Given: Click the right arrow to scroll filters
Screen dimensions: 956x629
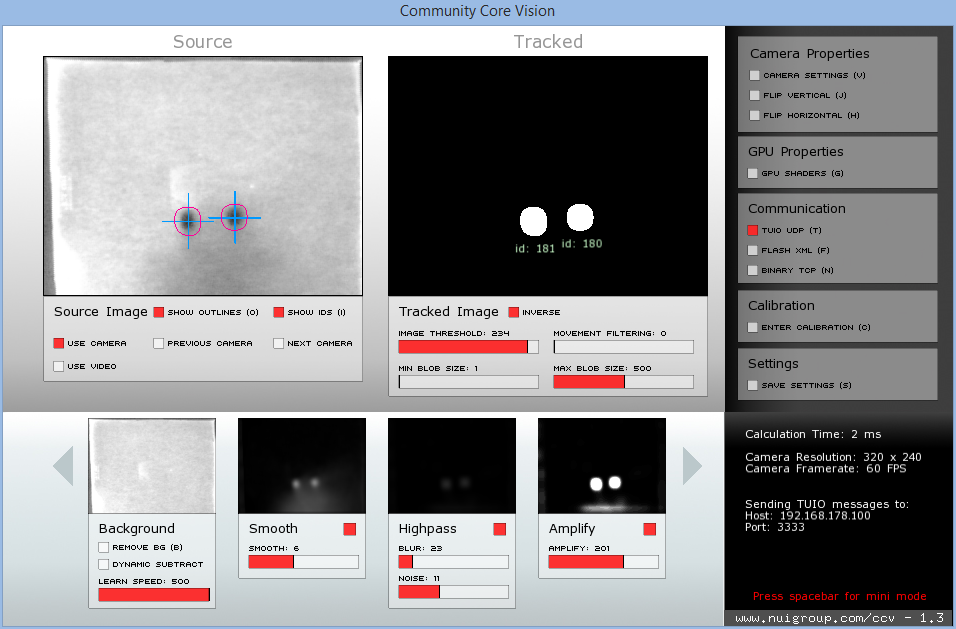Looking at the screenshot, I should pos(692,466).
